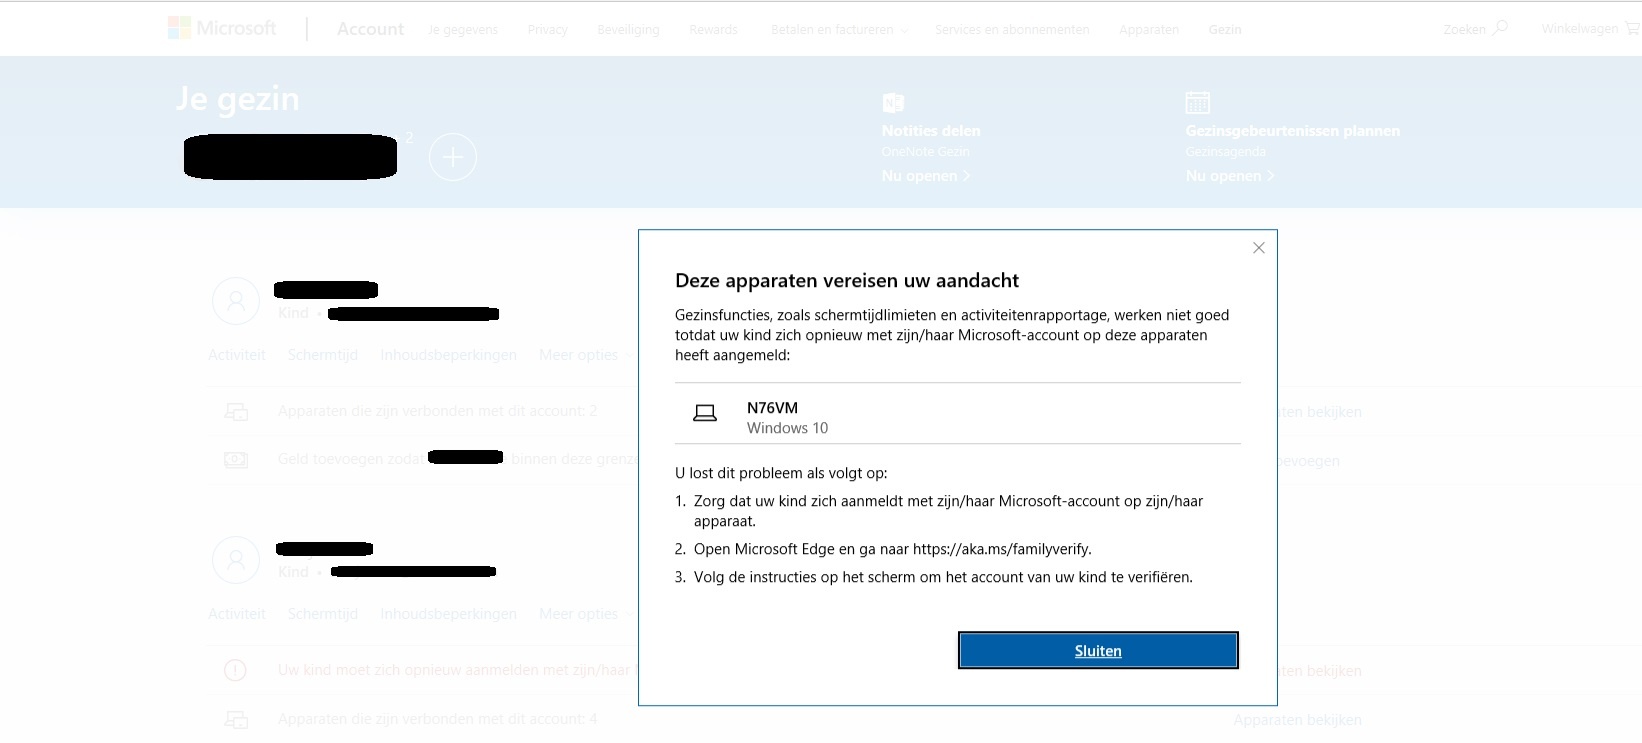Open the Winkelwagen cart icon
This screenshot has width=1642, height=743.
(x=1632, y=29)
